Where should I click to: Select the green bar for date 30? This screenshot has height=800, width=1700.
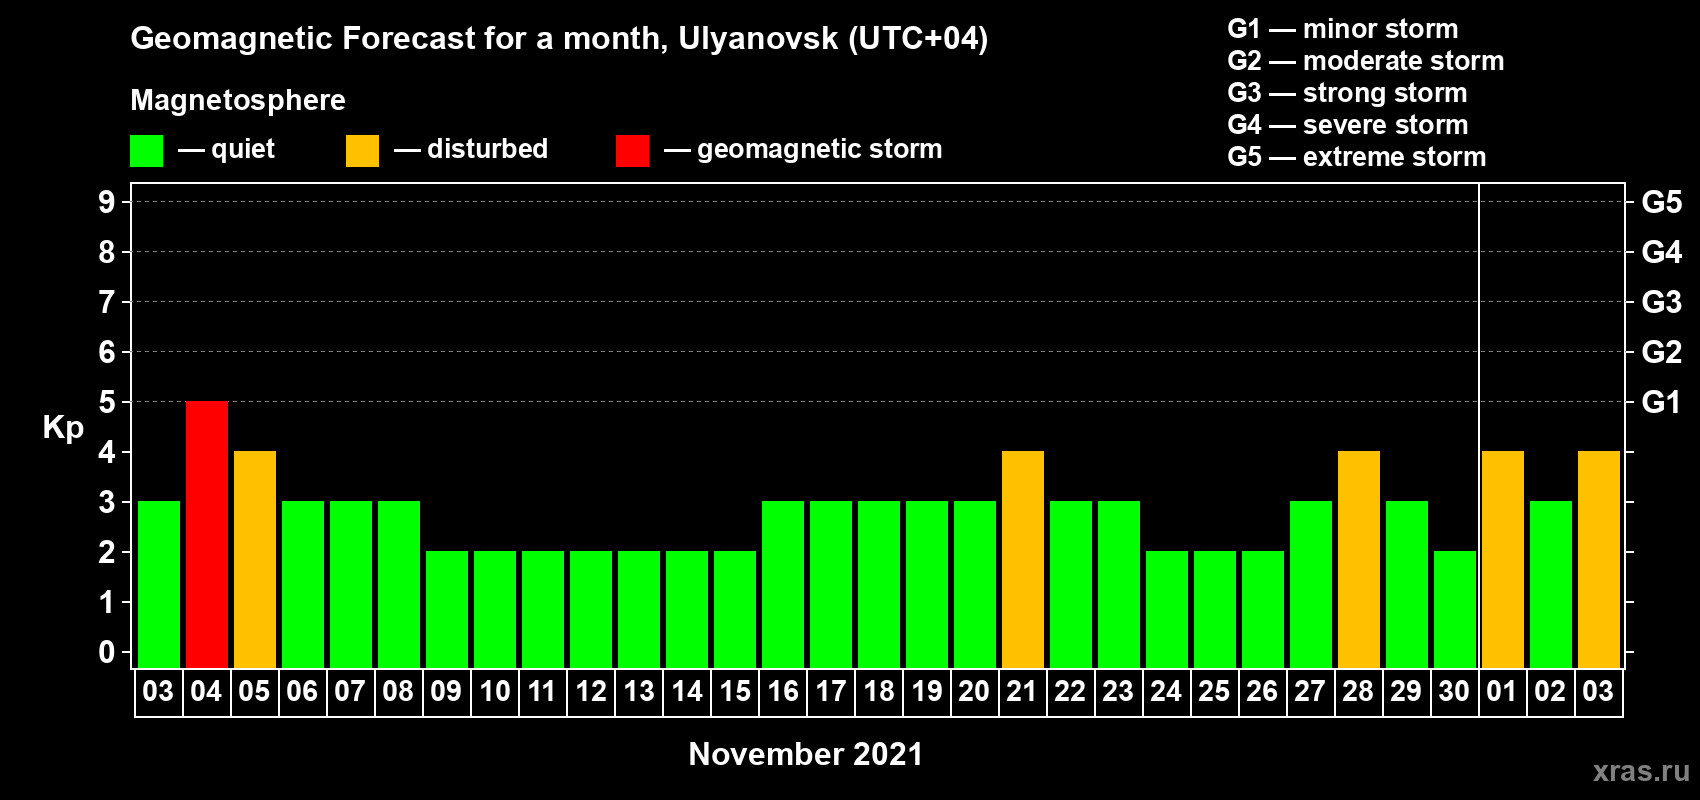pos(1455,609)
